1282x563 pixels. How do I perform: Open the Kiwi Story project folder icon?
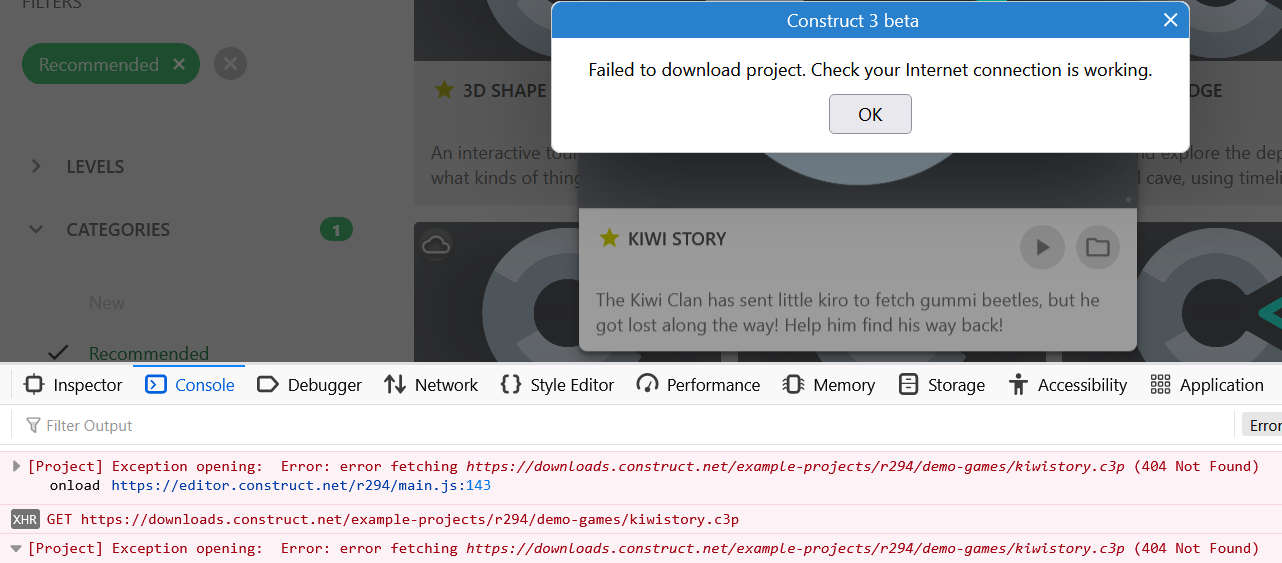point(1098,247)
